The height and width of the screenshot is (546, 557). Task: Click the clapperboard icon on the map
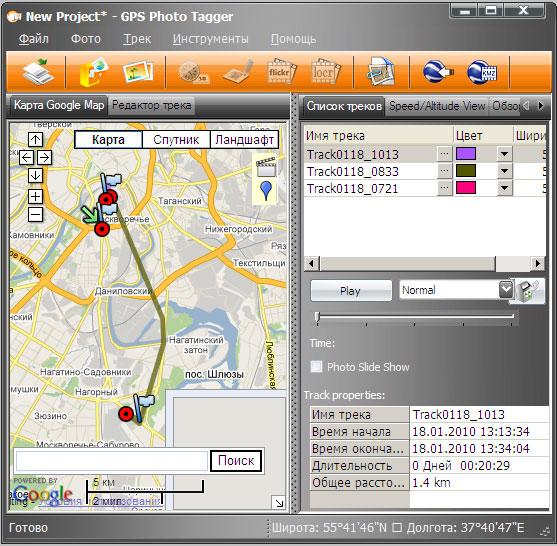point(266,166)
